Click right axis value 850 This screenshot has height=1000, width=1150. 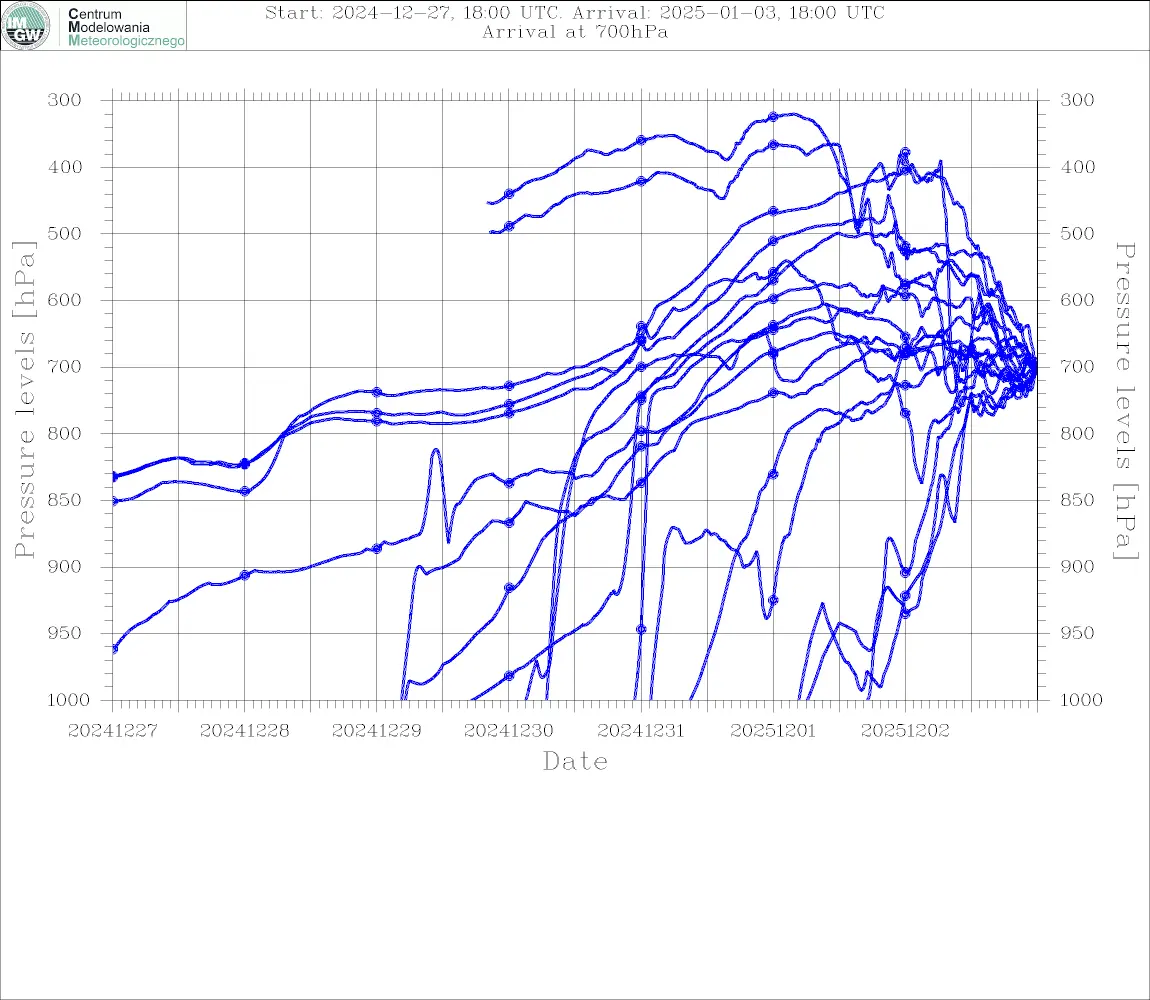click(x=1077, y=500)
